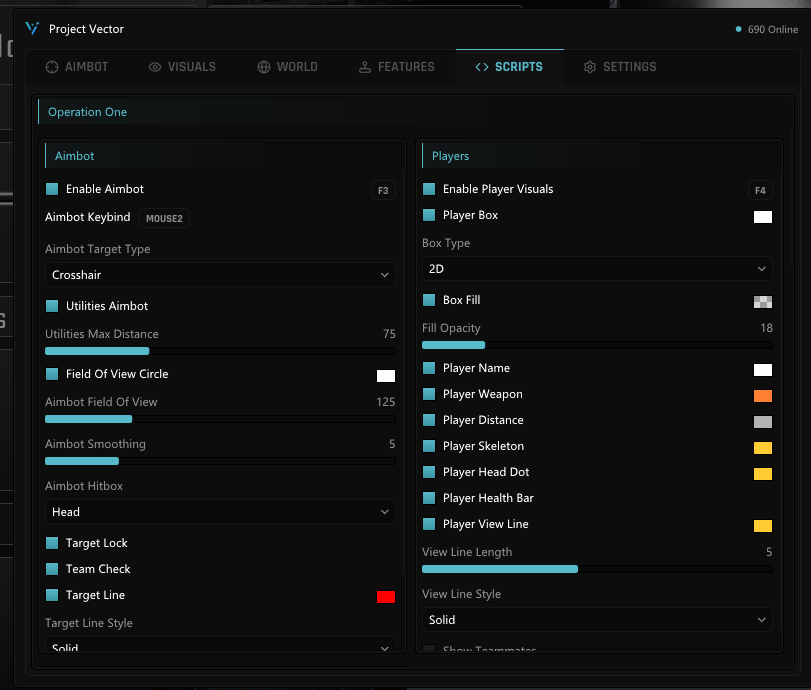Click the 'Aimbot' panel header text
Screen dimensions: 811x690
pos(74,156)
